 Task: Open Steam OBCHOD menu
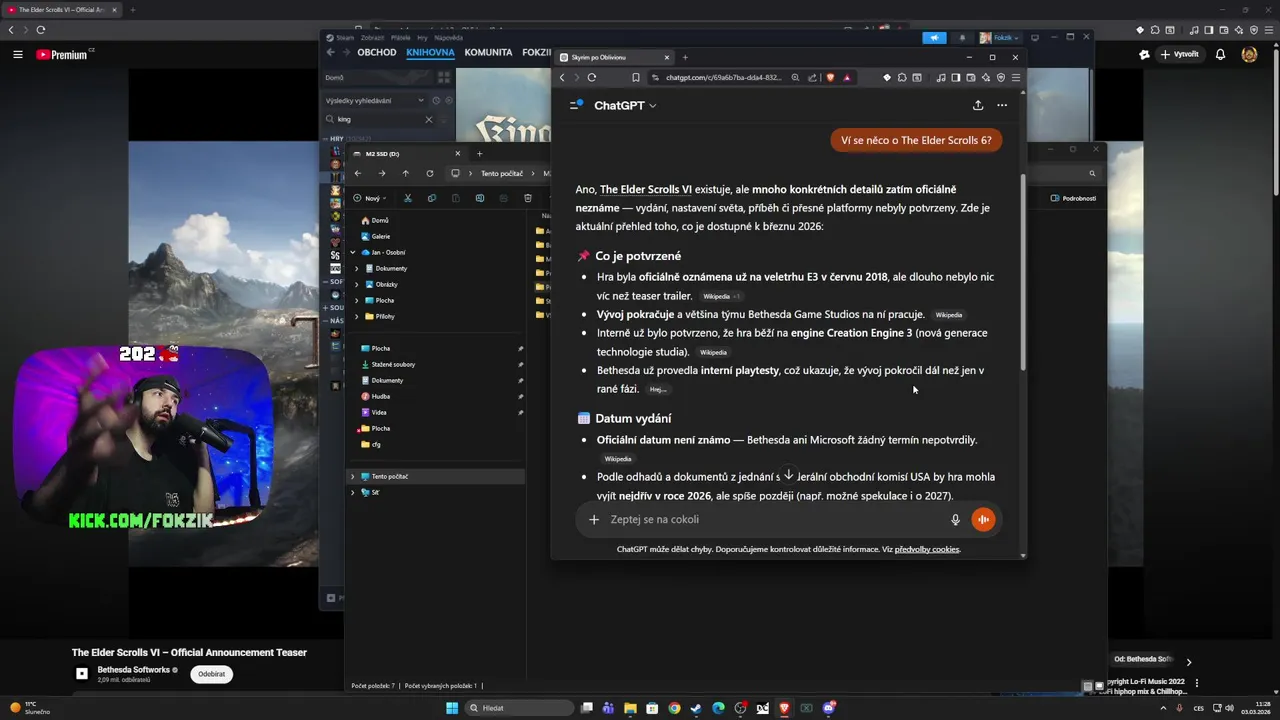pyautogui.click(x=377, y=52)
